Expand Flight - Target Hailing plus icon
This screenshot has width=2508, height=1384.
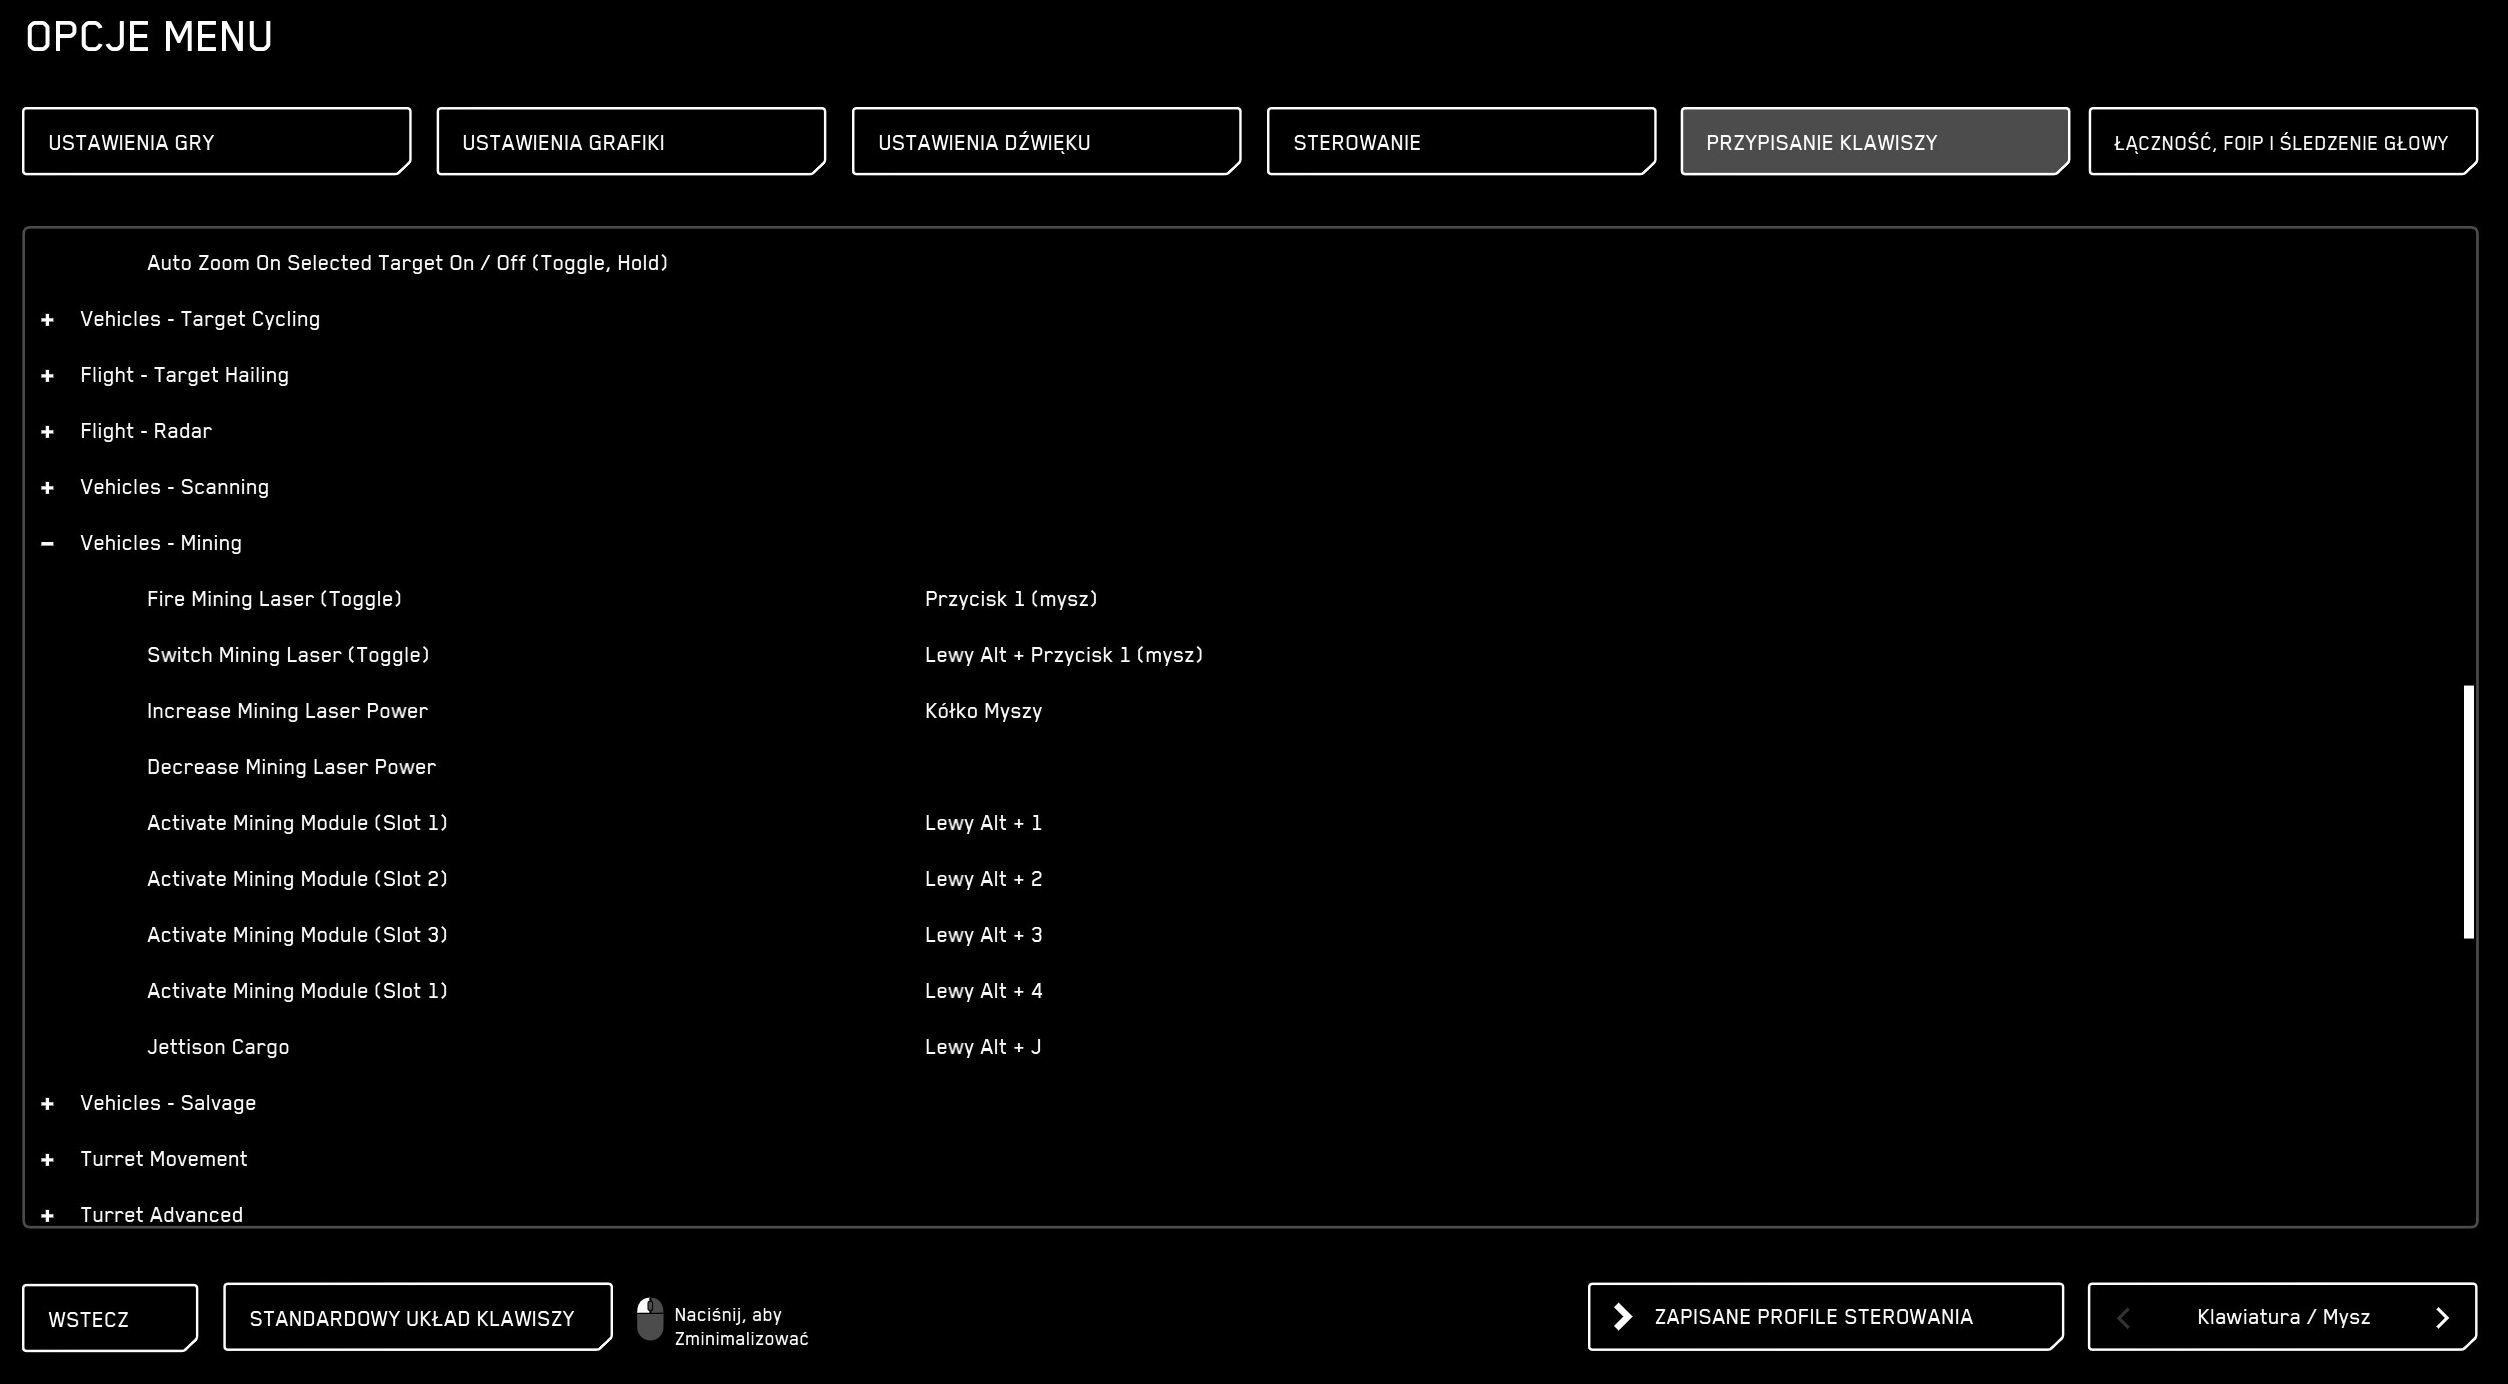[x=47, y=376]
